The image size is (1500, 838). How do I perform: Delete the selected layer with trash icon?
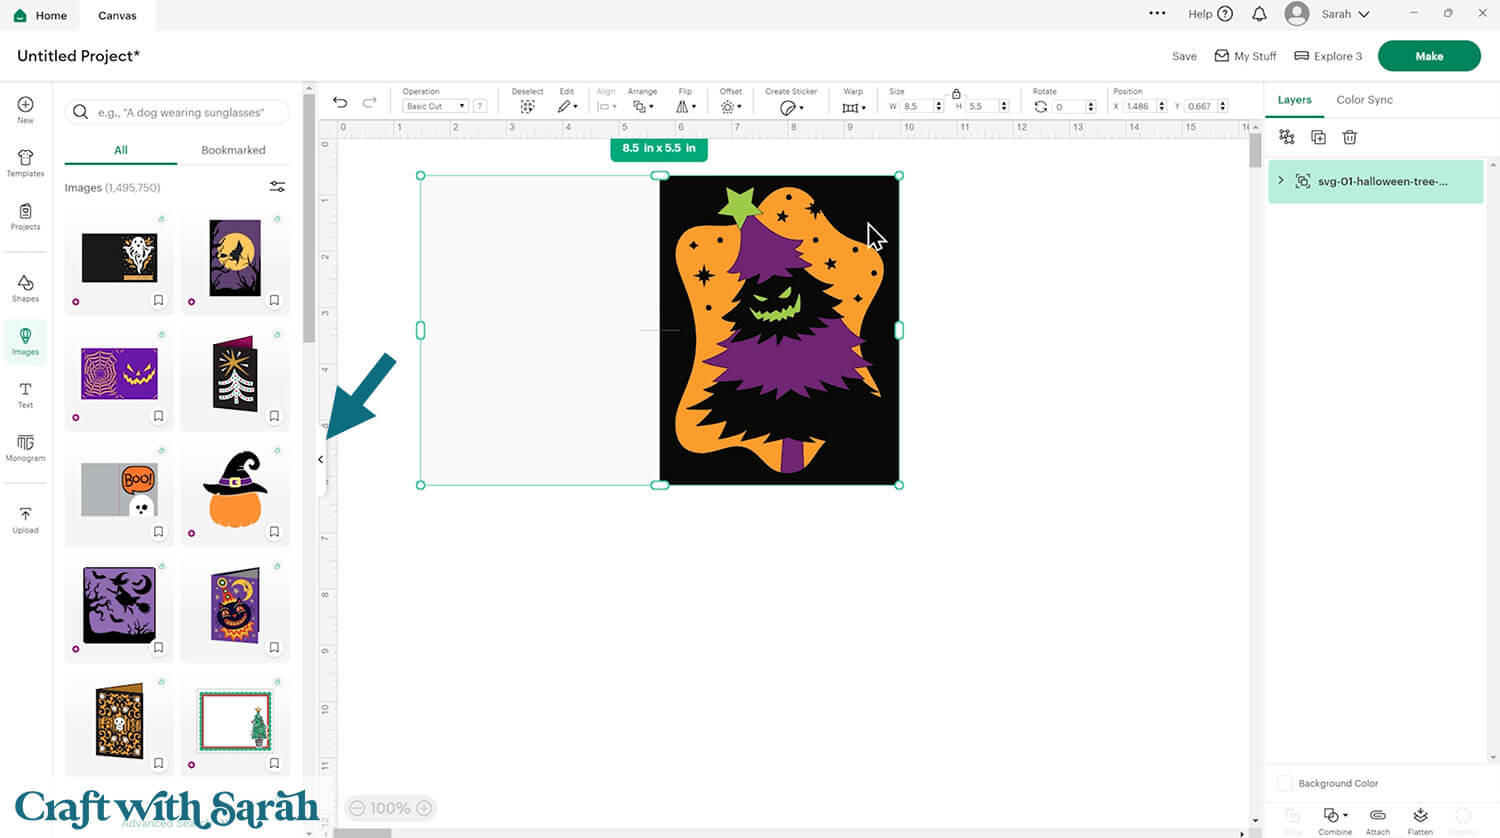tap(1349, 137)
